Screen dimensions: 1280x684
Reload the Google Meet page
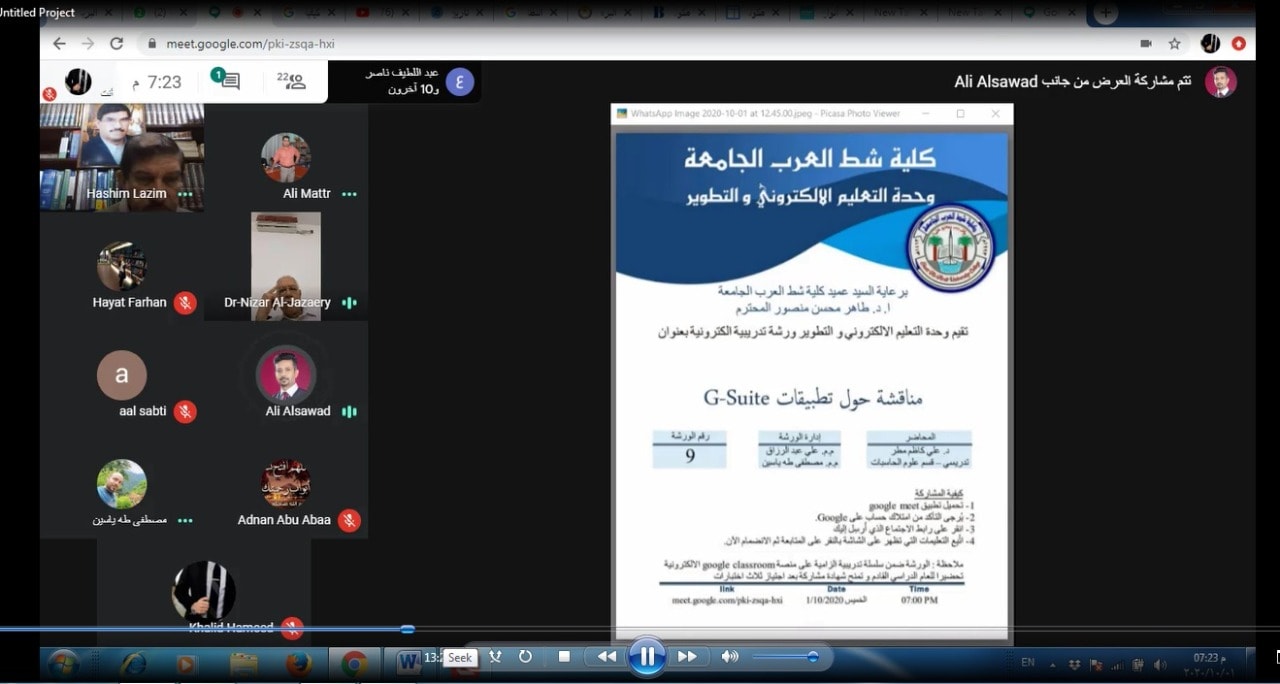tap(116, 44)
